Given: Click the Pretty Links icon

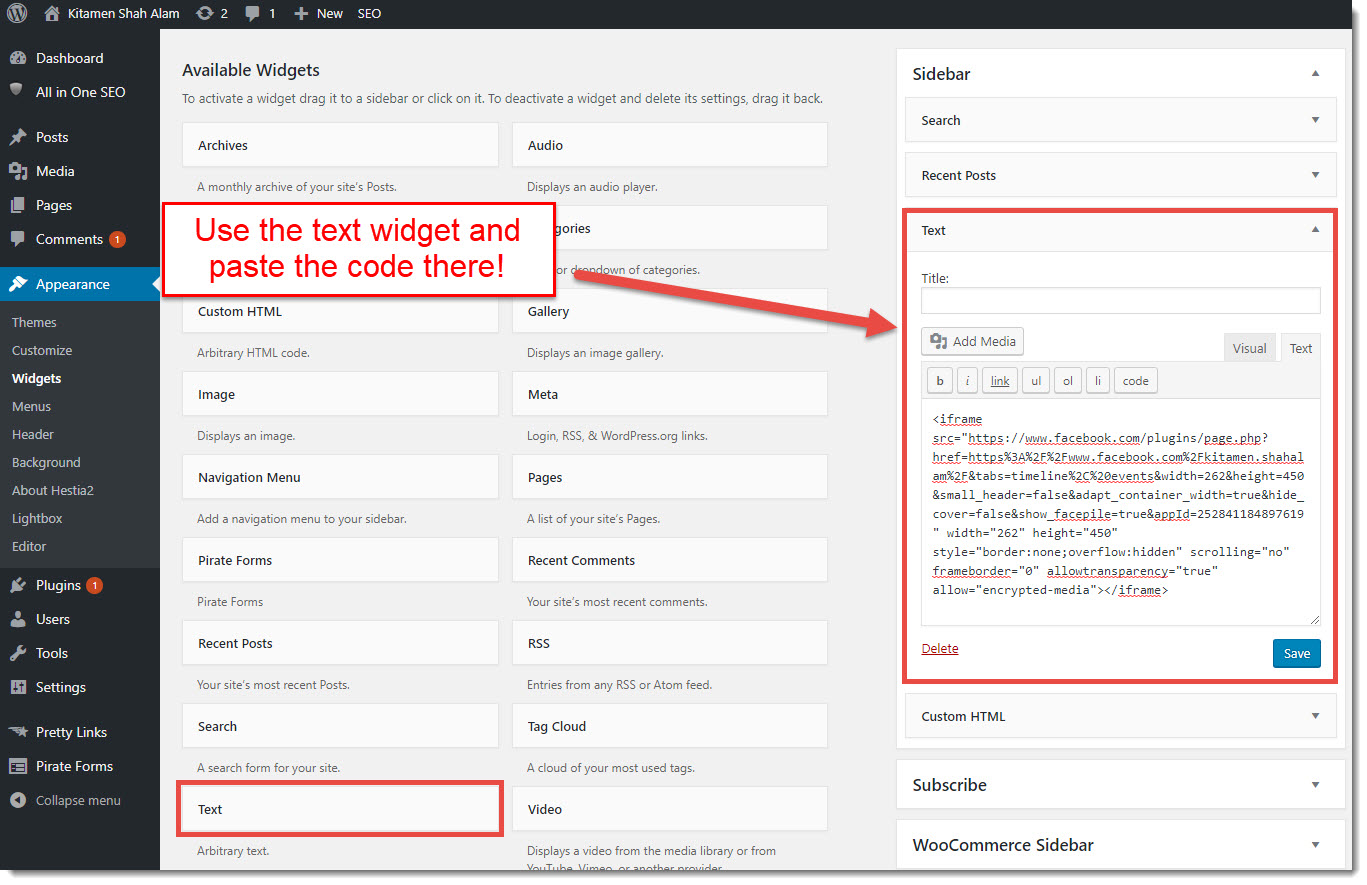Looking at the screenshot, I should coord(18,732).
